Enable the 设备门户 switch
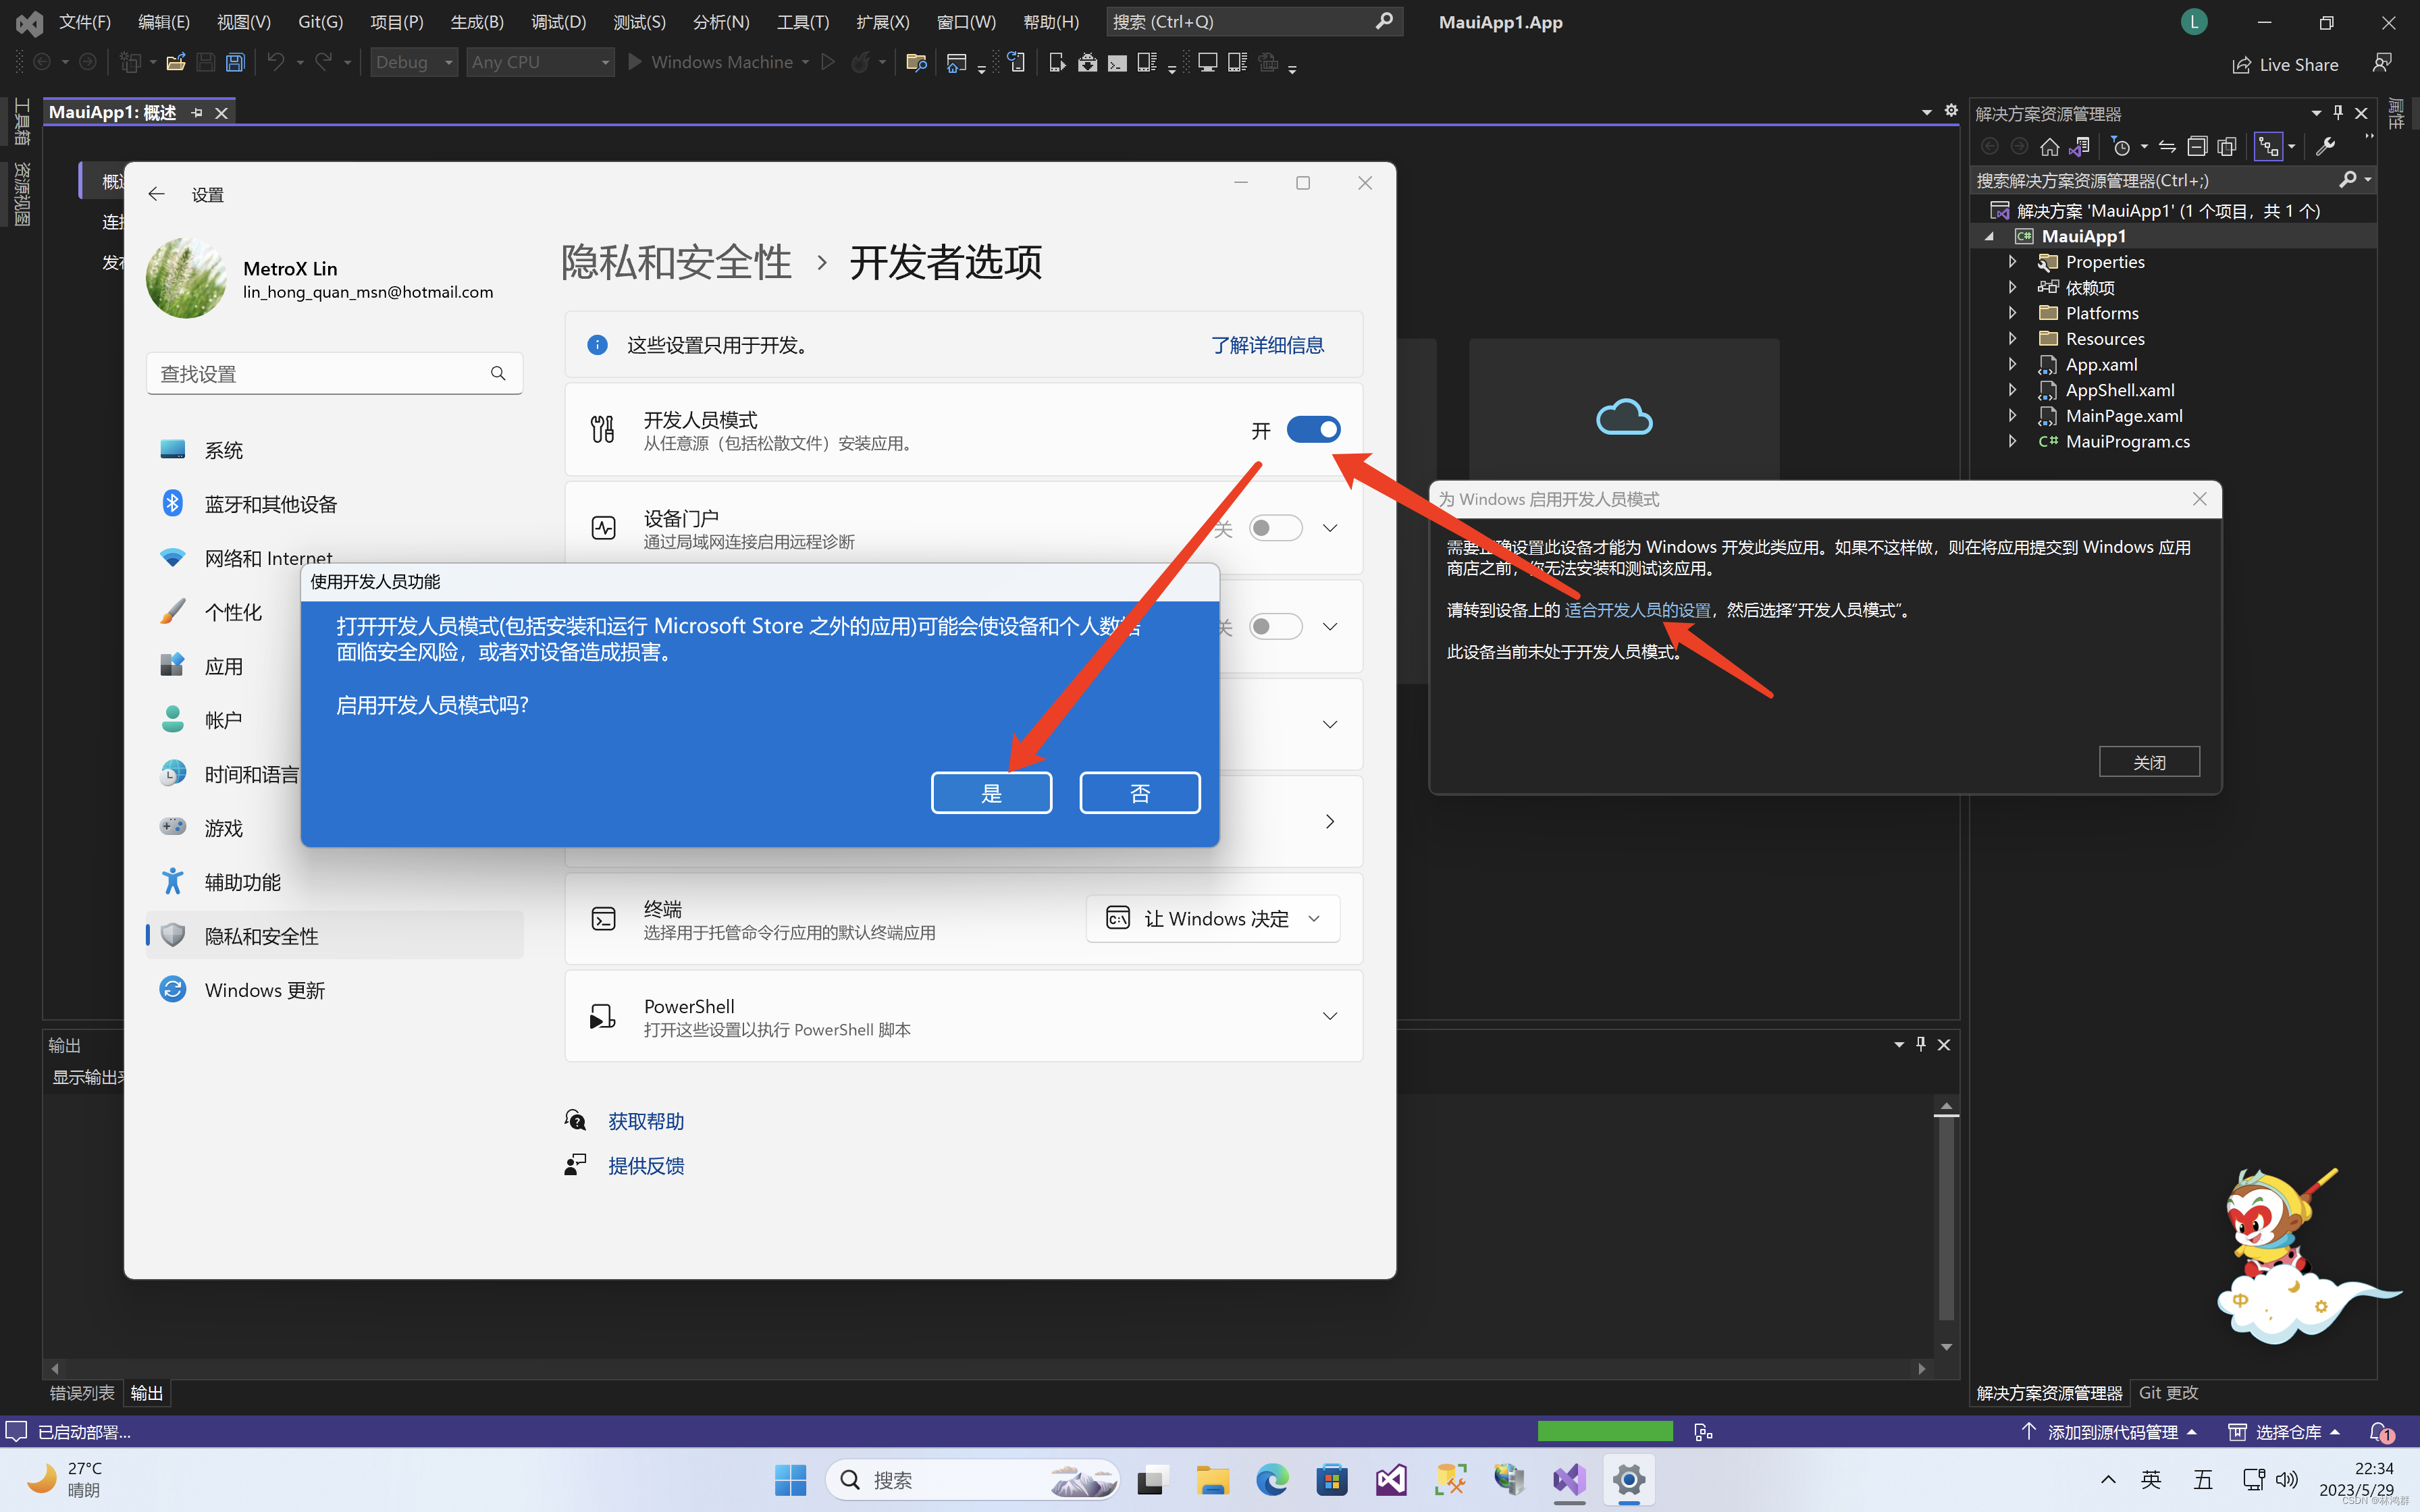 (1275, 527)
